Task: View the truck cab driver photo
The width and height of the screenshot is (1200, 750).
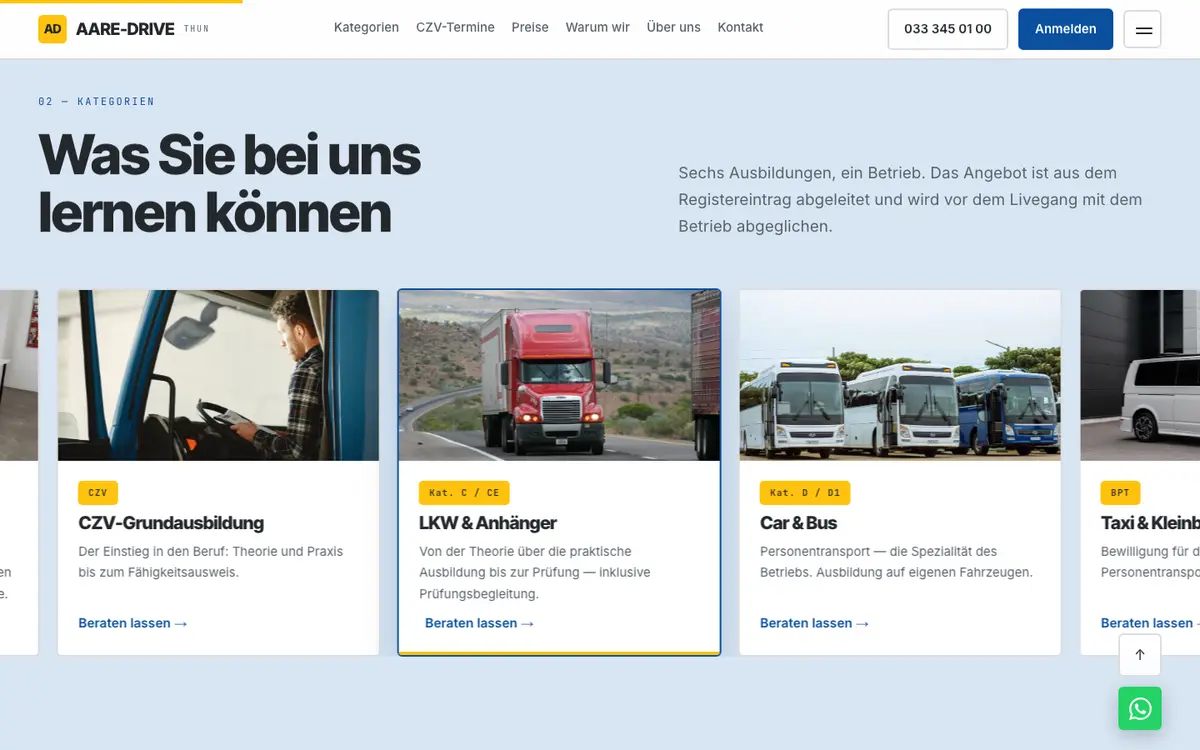Action: pos(218,375)
